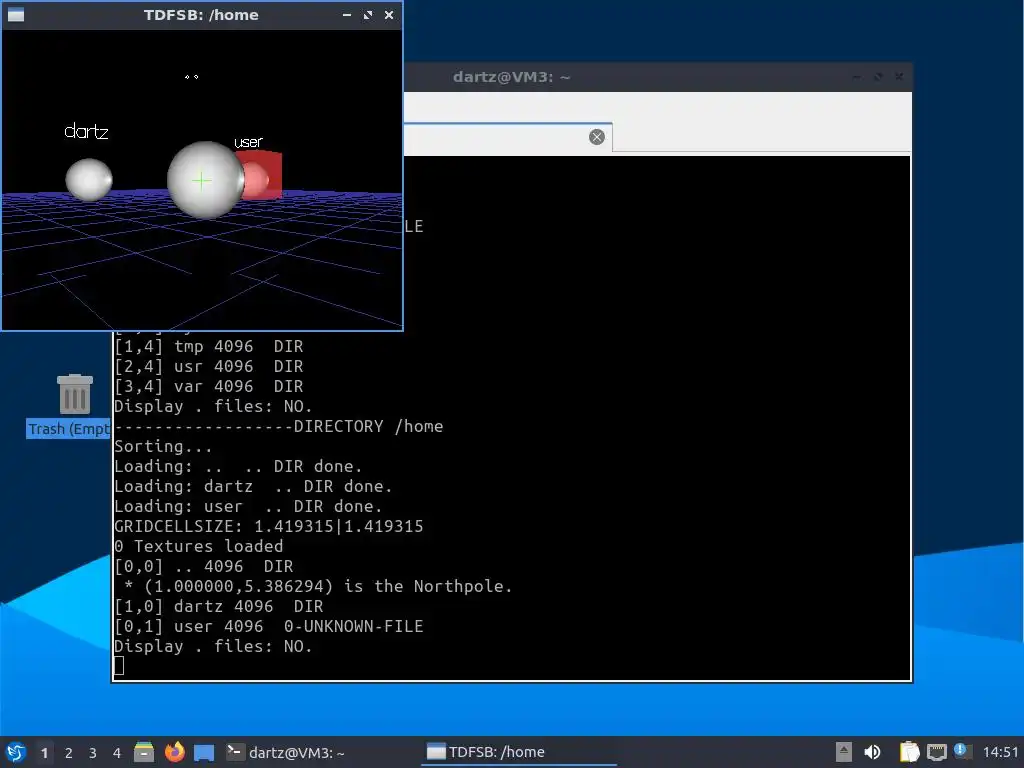Maximize the dartz@VM3 terminal window
Viewport: 1024px width, 768px height.
click(878, 77)
